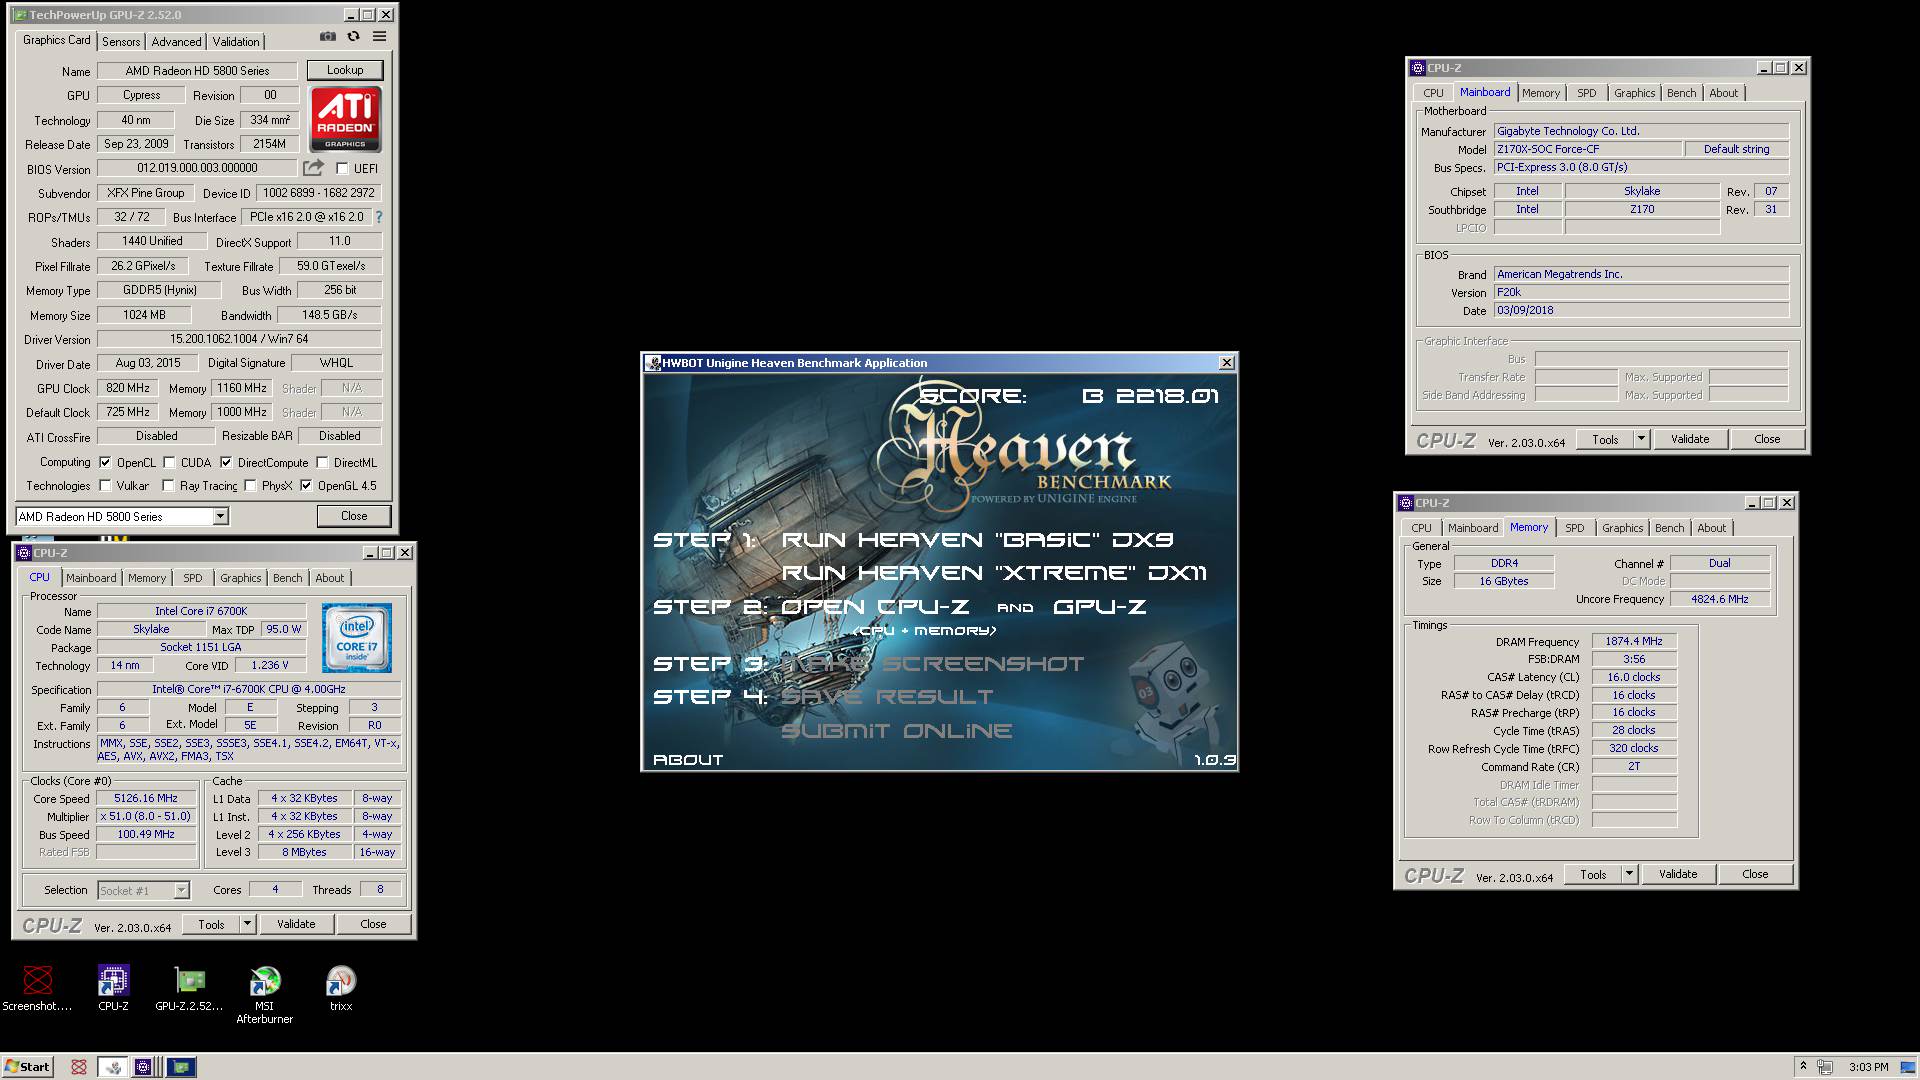The width and height of the screenshot is (1920, 1080).
Task: Open the CPU-Z desktop icon
Action: coord(113,988)
